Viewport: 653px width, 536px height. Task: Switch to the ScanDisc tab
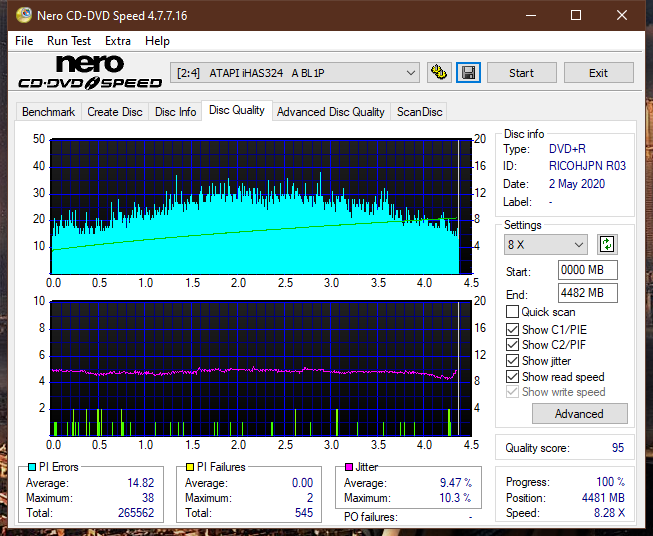419,112
